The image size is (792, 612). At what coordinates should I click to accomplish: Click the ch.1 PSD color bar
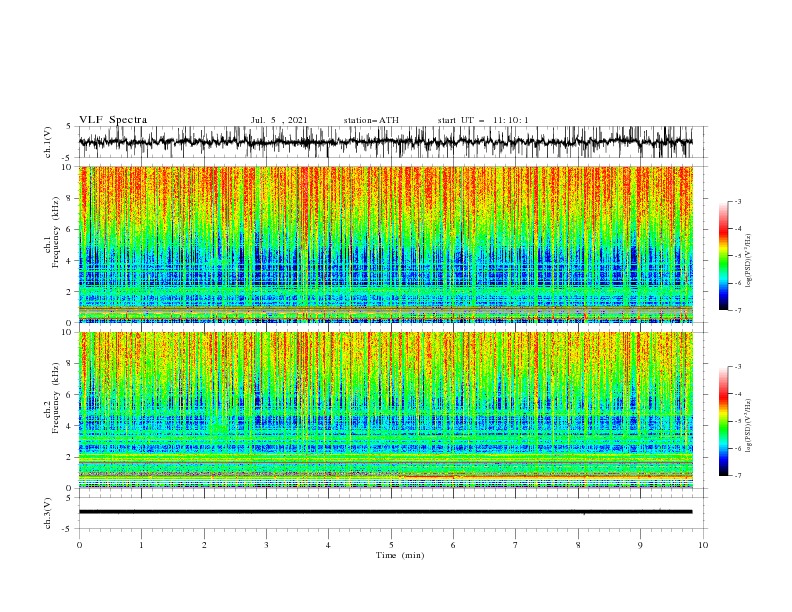coord(723,256)
